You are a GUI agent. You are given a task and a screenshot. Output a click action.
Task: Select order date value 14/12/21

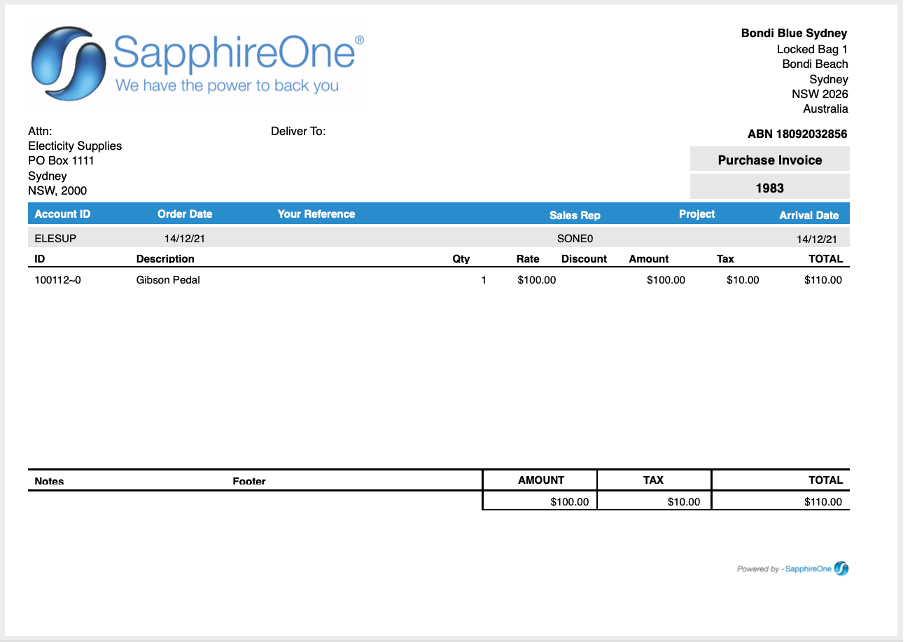click(x=184, y=238)
